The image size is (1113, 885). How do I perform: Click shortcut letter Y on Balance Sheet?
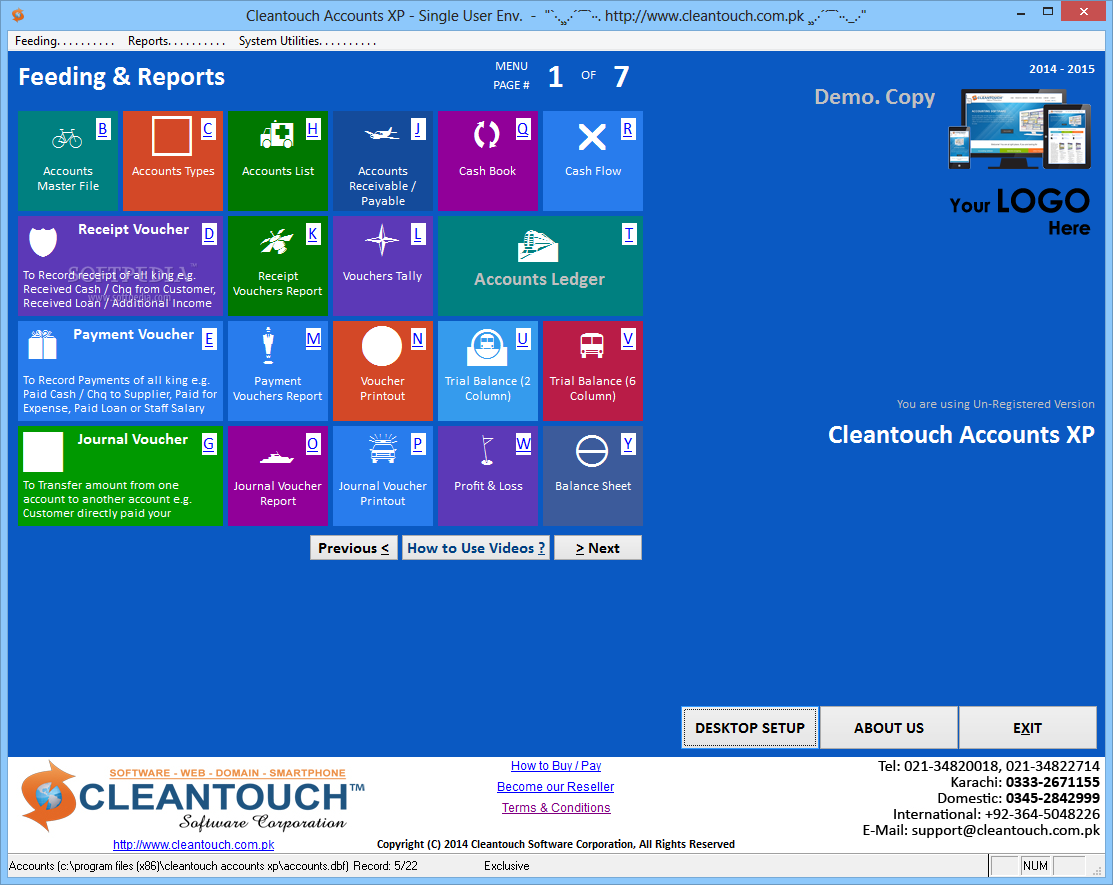[x=627, y=444]
